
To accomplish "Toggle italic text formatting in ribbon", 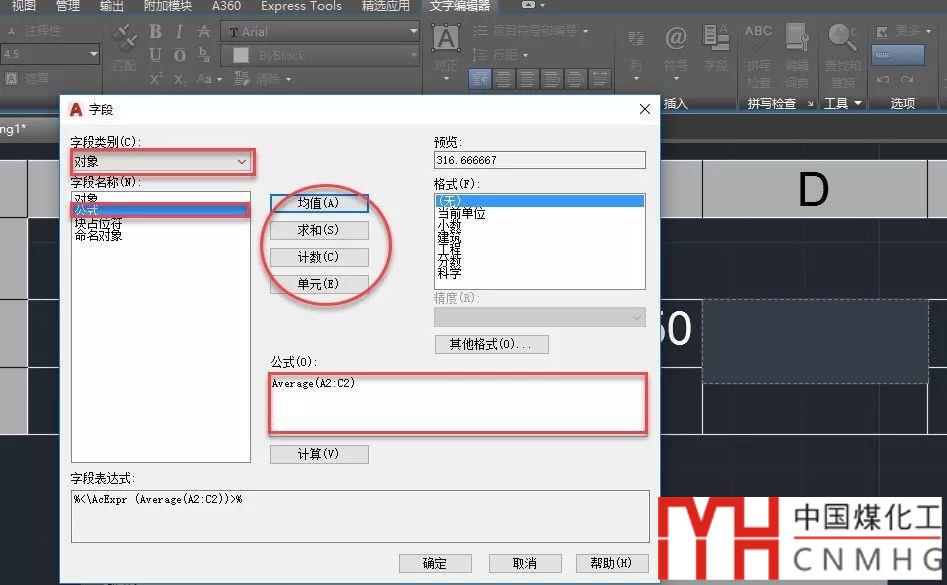I will [180, 32].
